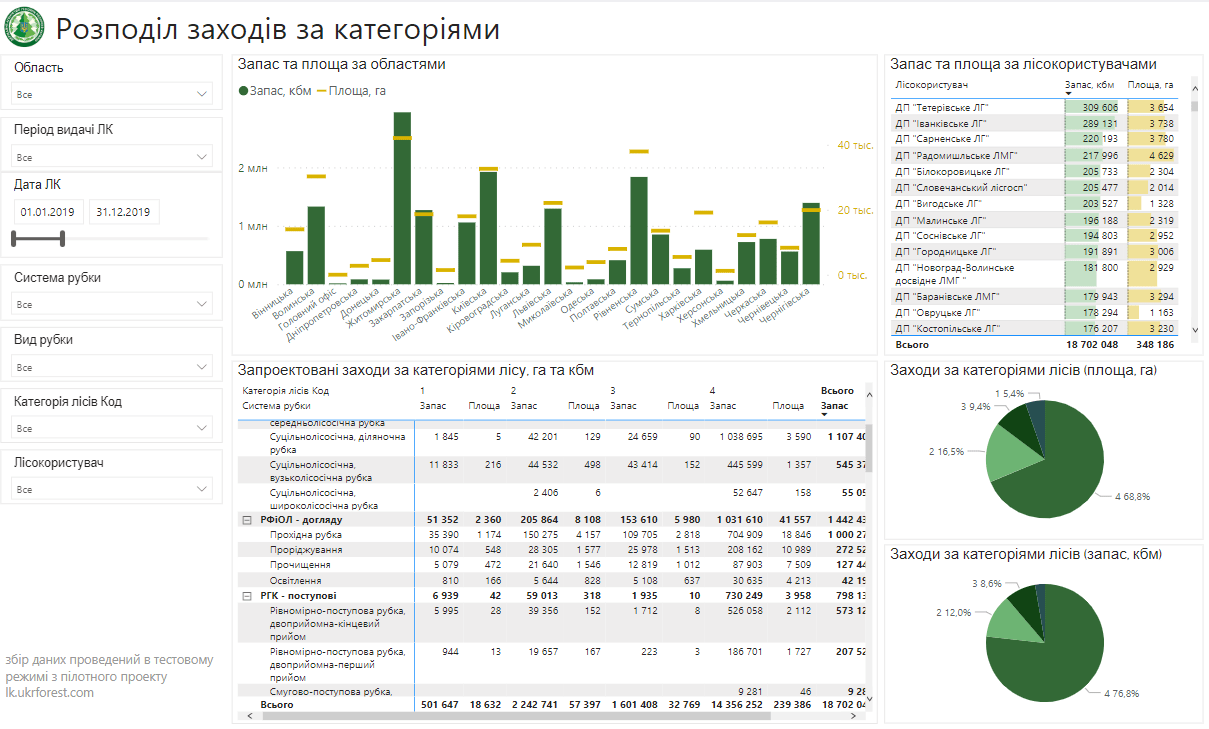Click the sort arrow under Всього Запас column
This screenshot has height=729, width=1209.
824,414
